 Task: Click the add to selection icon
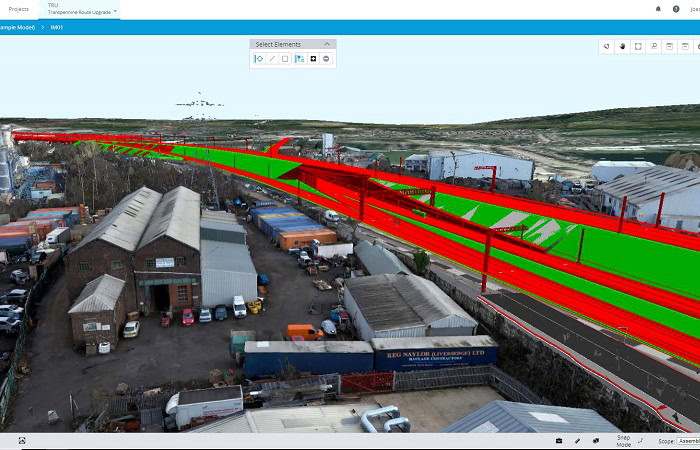click(x=313, y=59)
